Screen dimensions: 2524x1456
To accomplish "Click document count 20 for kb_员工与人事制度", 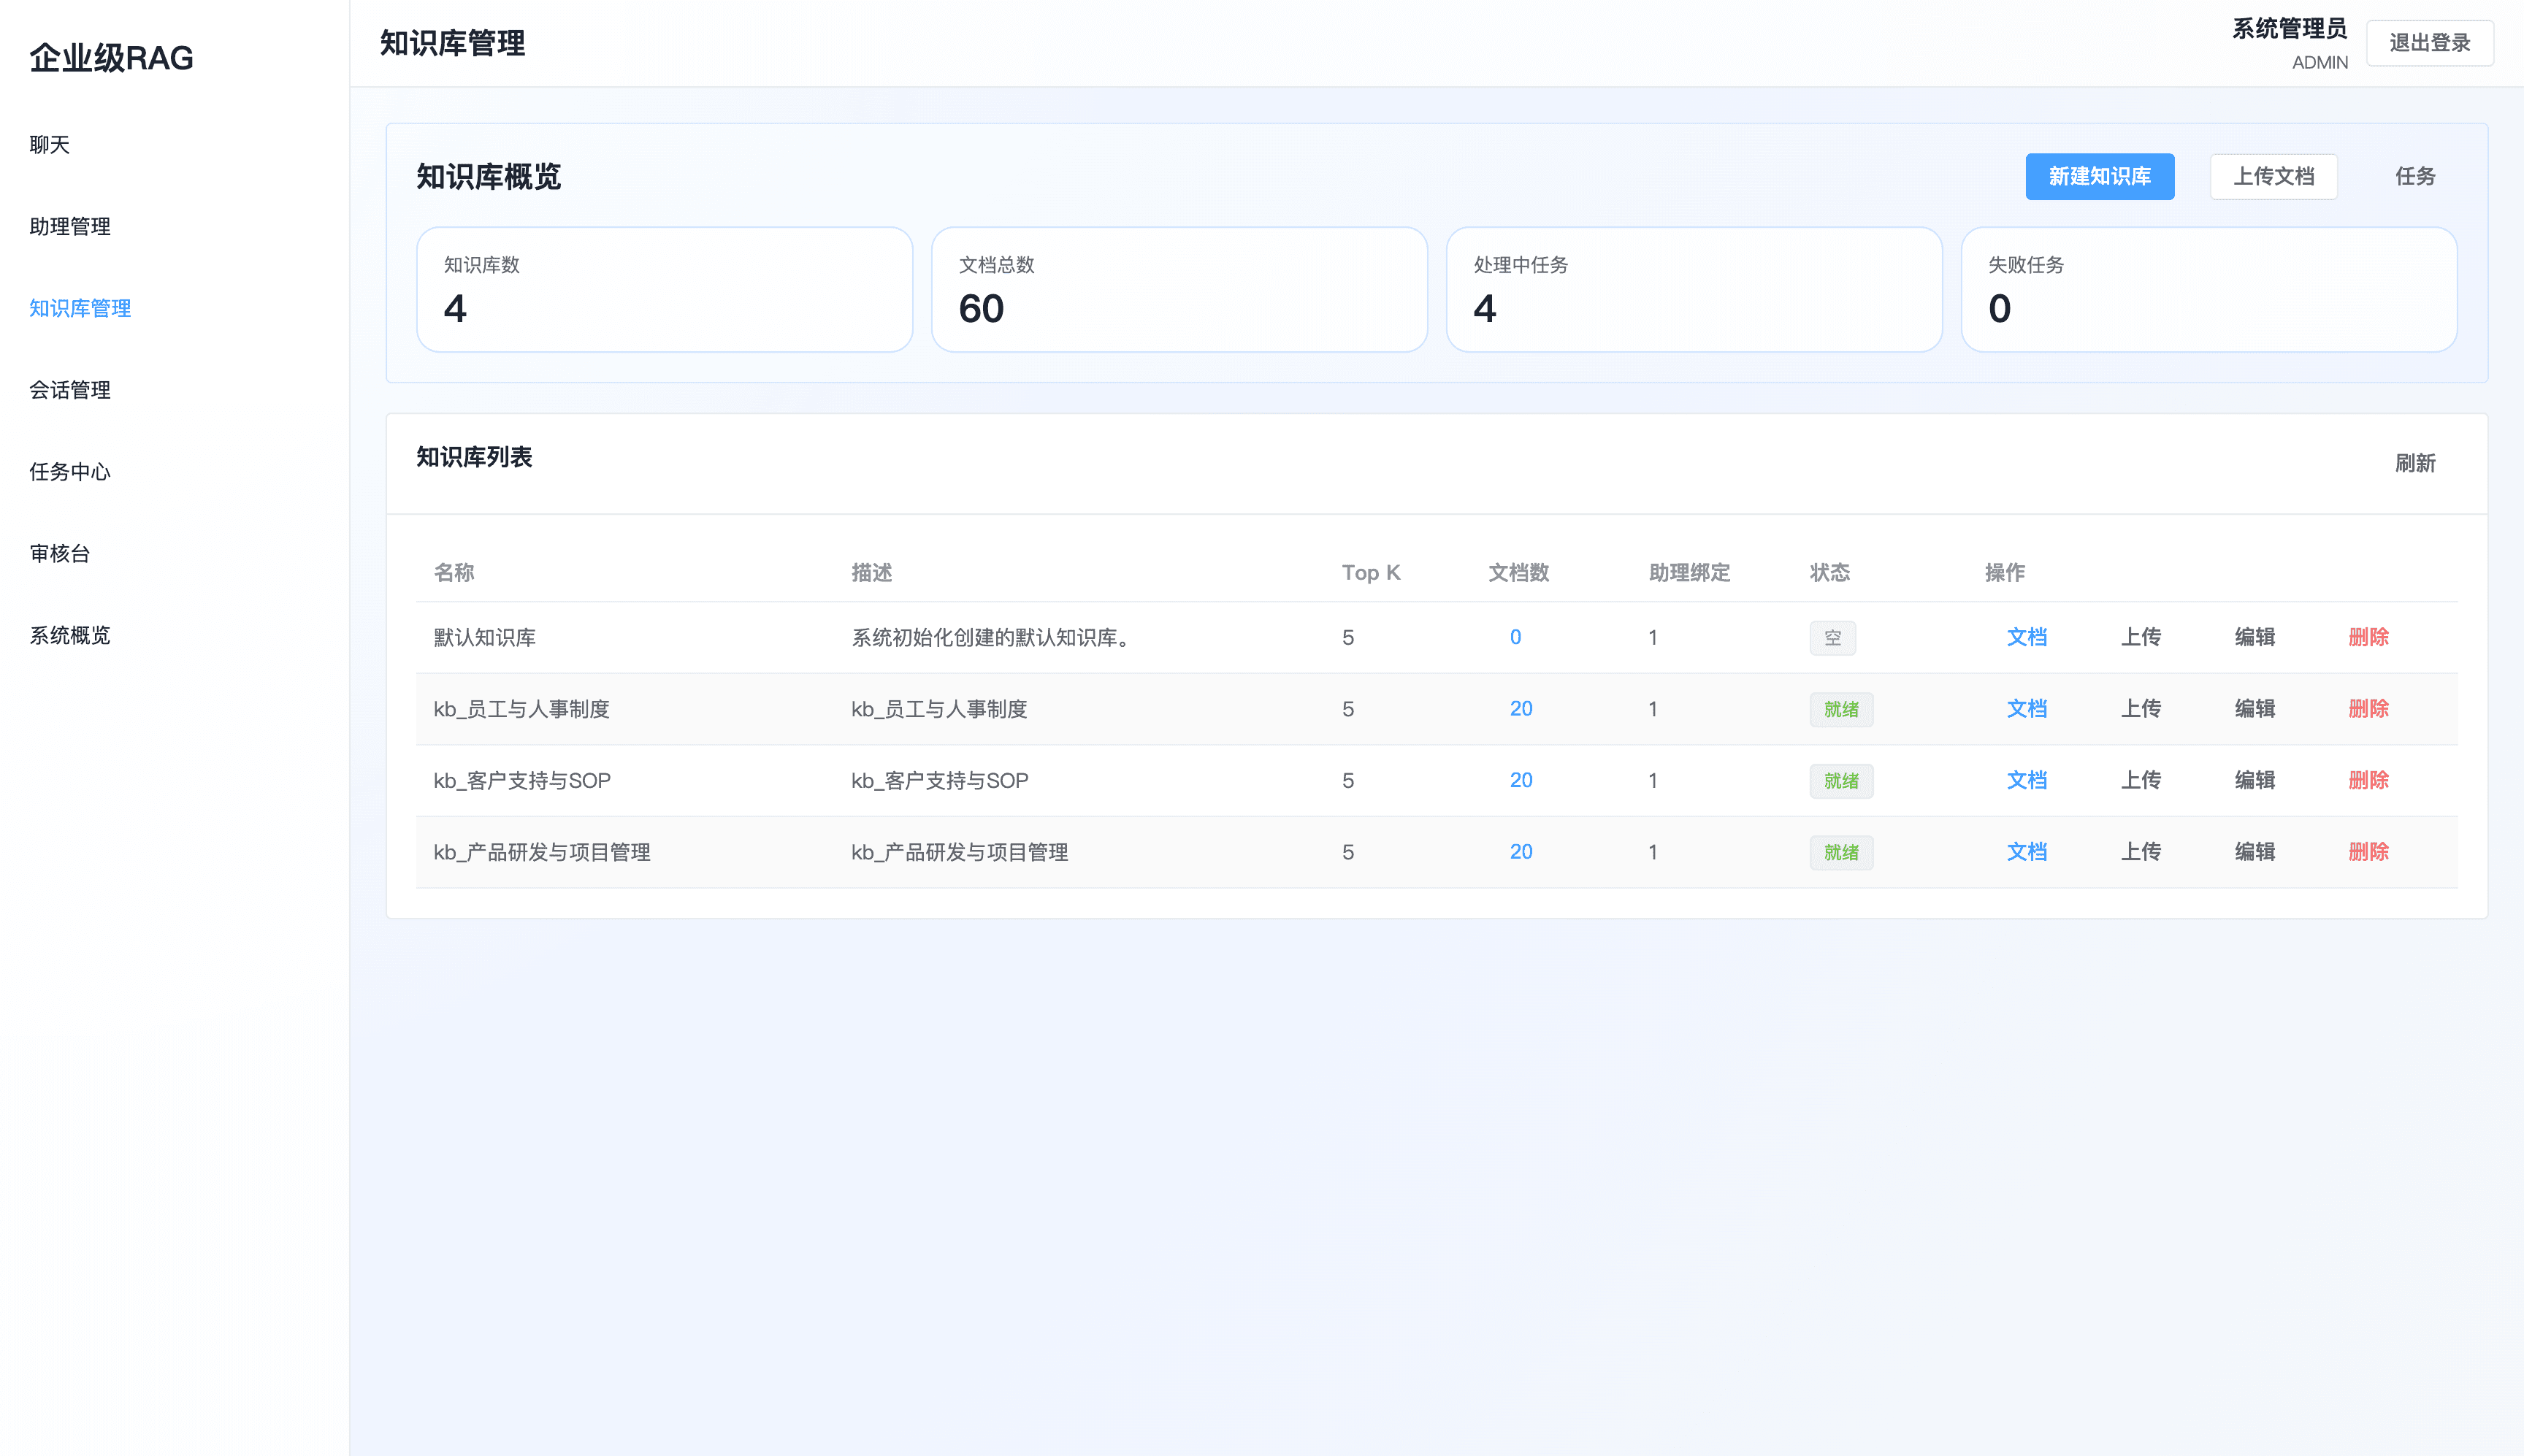I will (x=1520, y=709).
